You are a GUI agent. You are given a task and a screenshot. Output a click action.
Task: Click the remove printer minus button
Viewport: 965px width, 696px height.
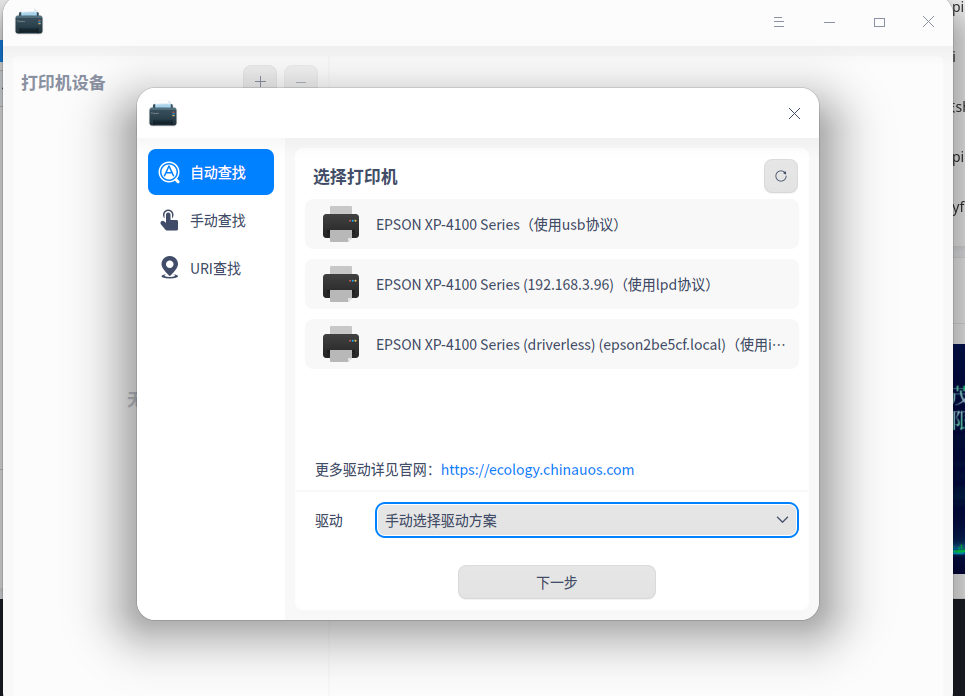pos(301,82)
